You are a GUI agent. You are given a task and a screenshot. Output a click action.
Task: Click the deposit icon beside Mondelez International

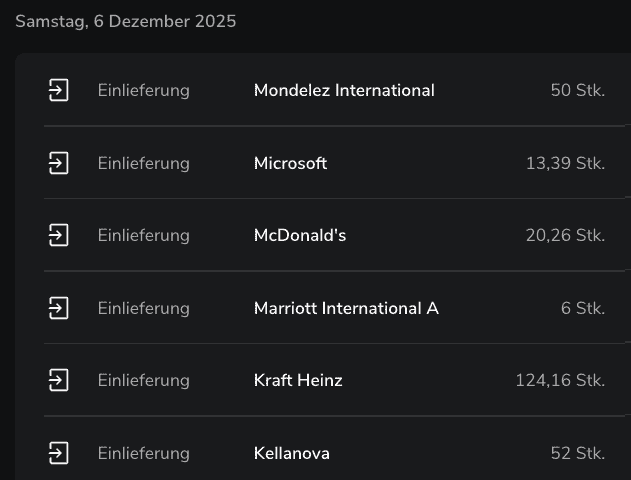tap(59, 90)
